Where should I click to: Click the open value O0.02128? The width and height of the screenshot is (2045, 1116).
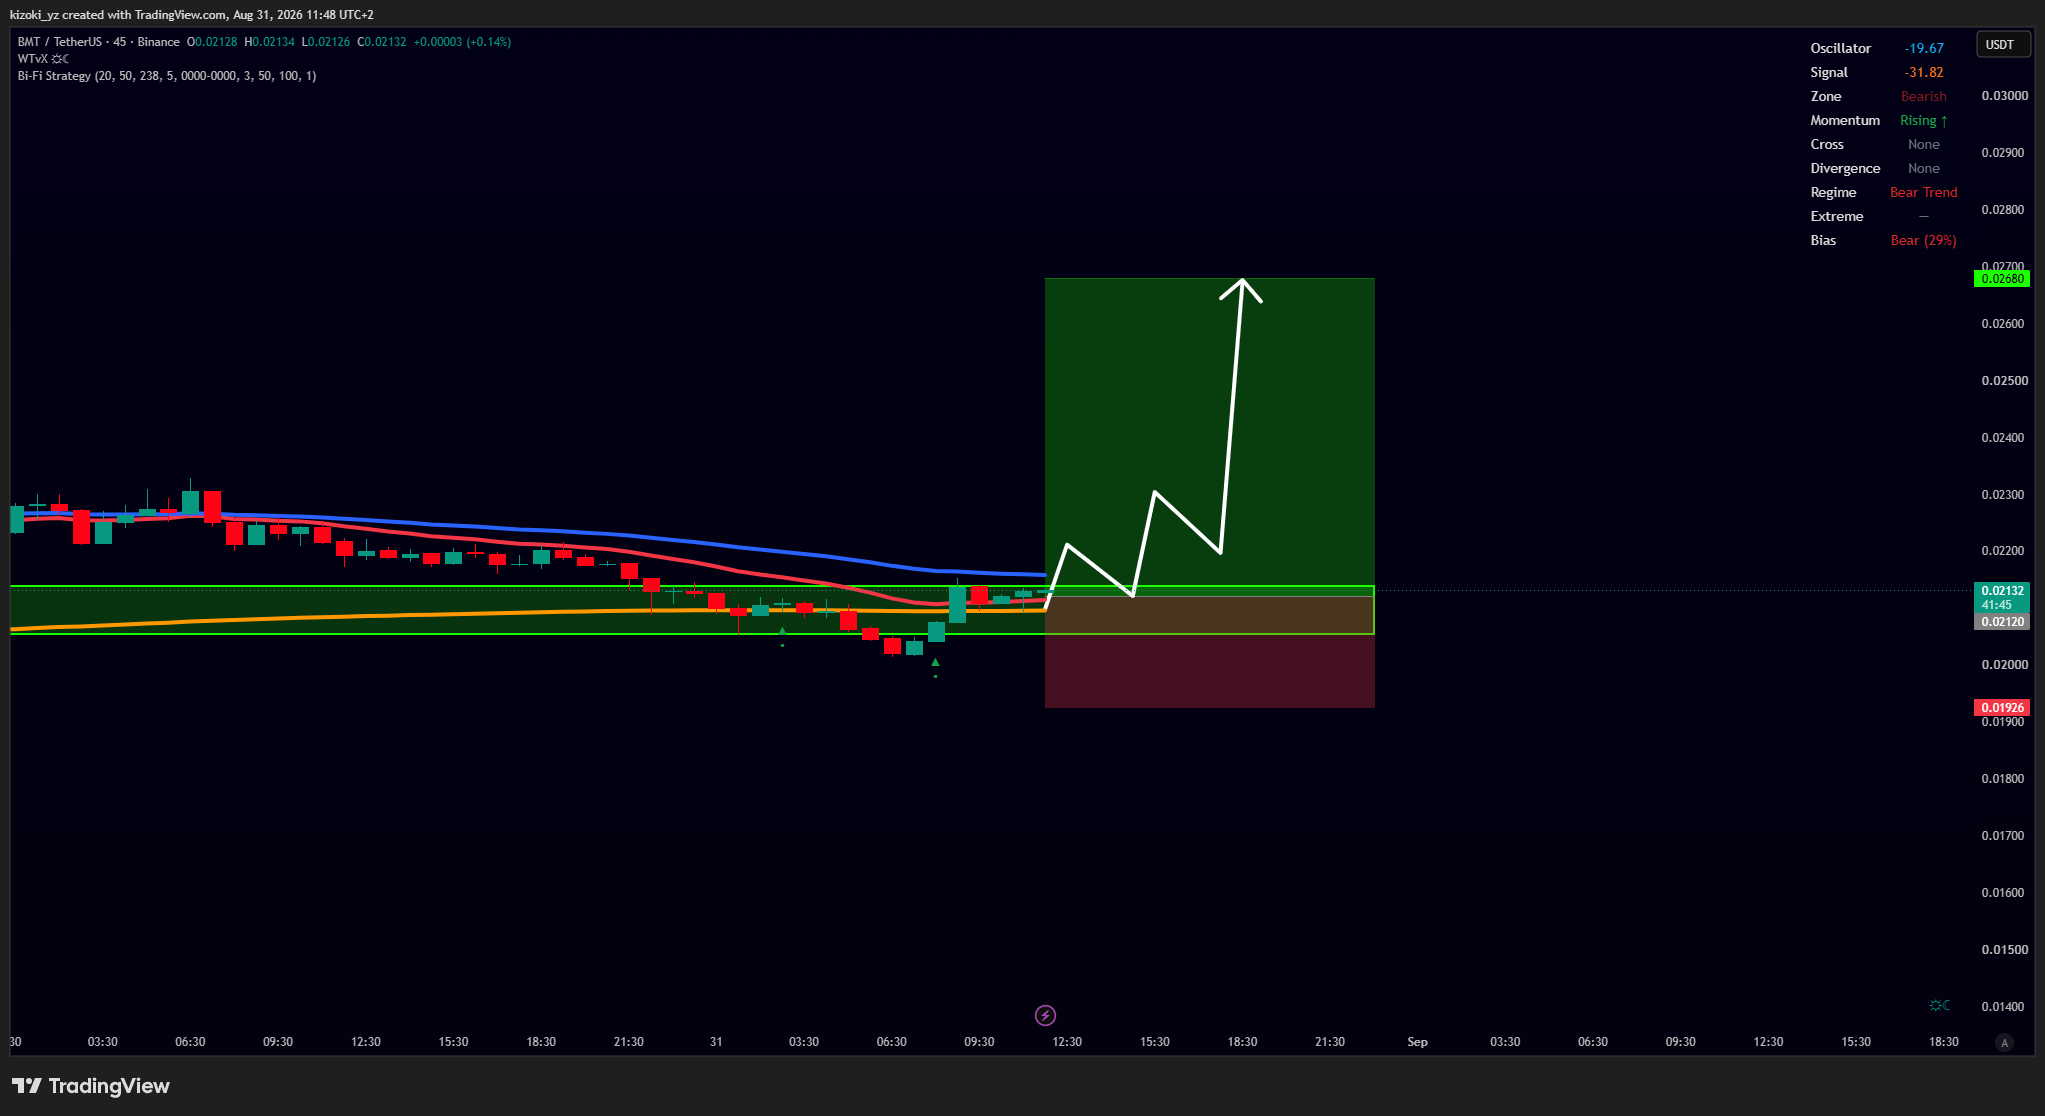212,42
